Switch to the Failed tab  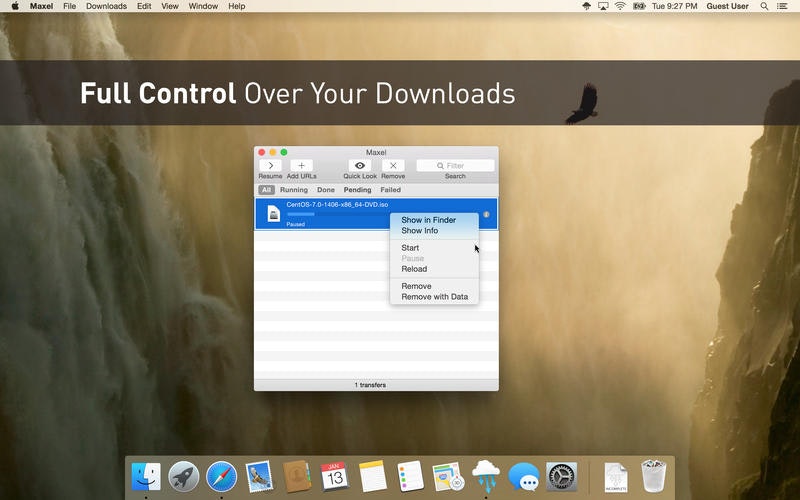pos(390,190)
